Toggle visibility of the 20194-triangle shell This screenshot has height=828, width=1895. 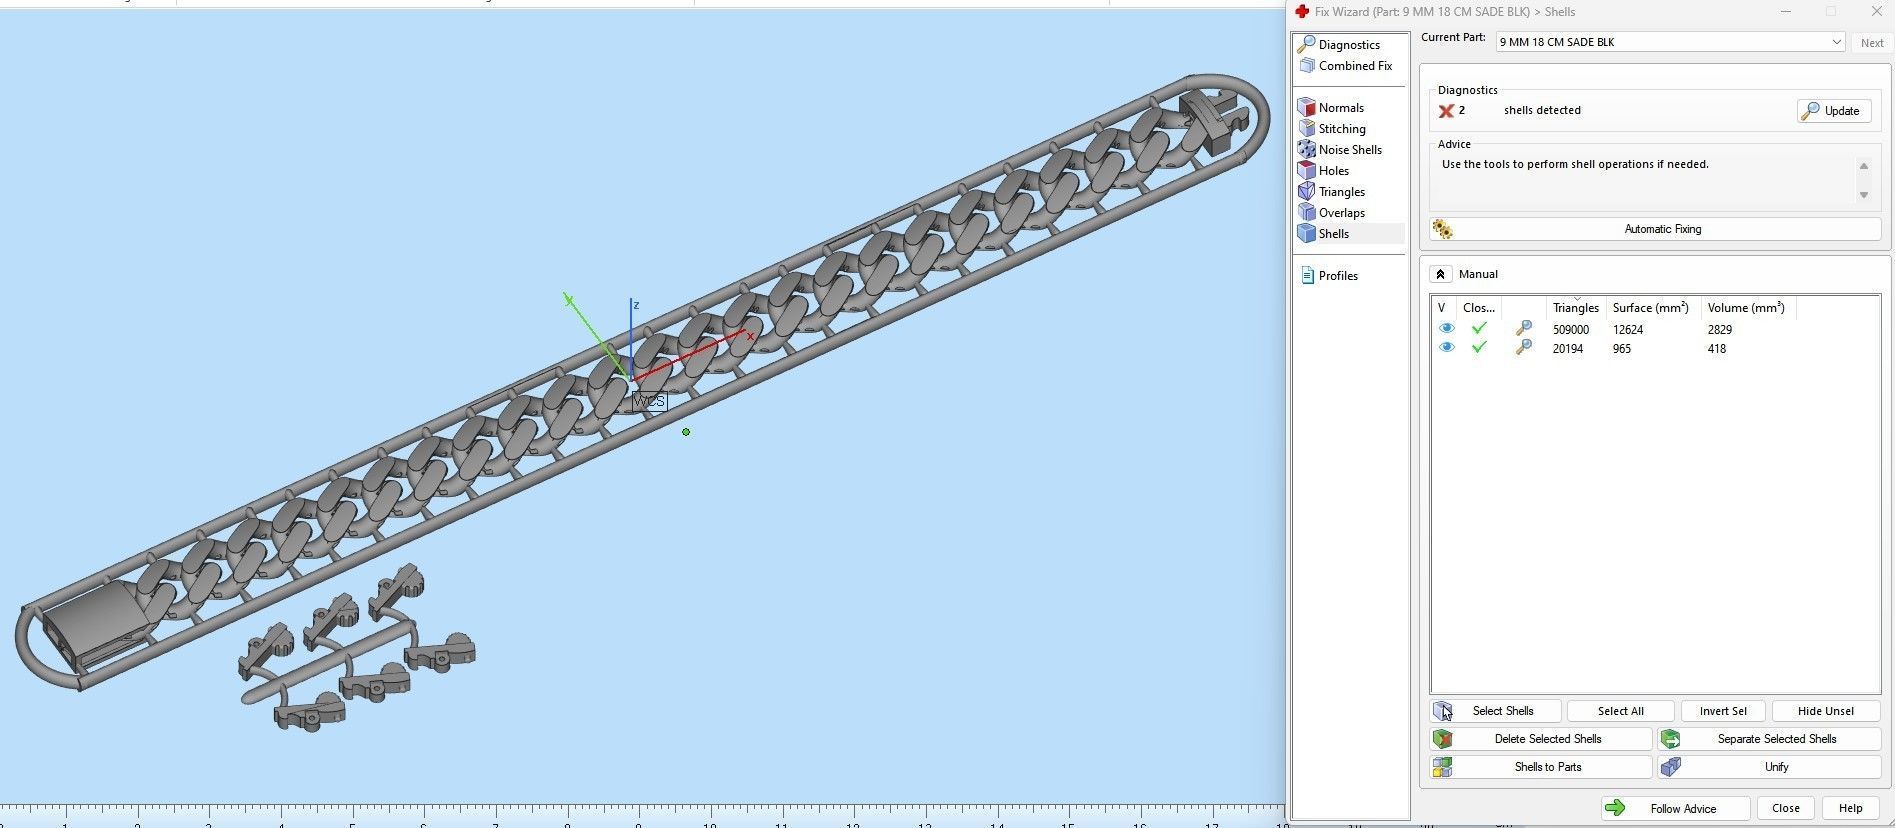click(x=1446, y=348)
